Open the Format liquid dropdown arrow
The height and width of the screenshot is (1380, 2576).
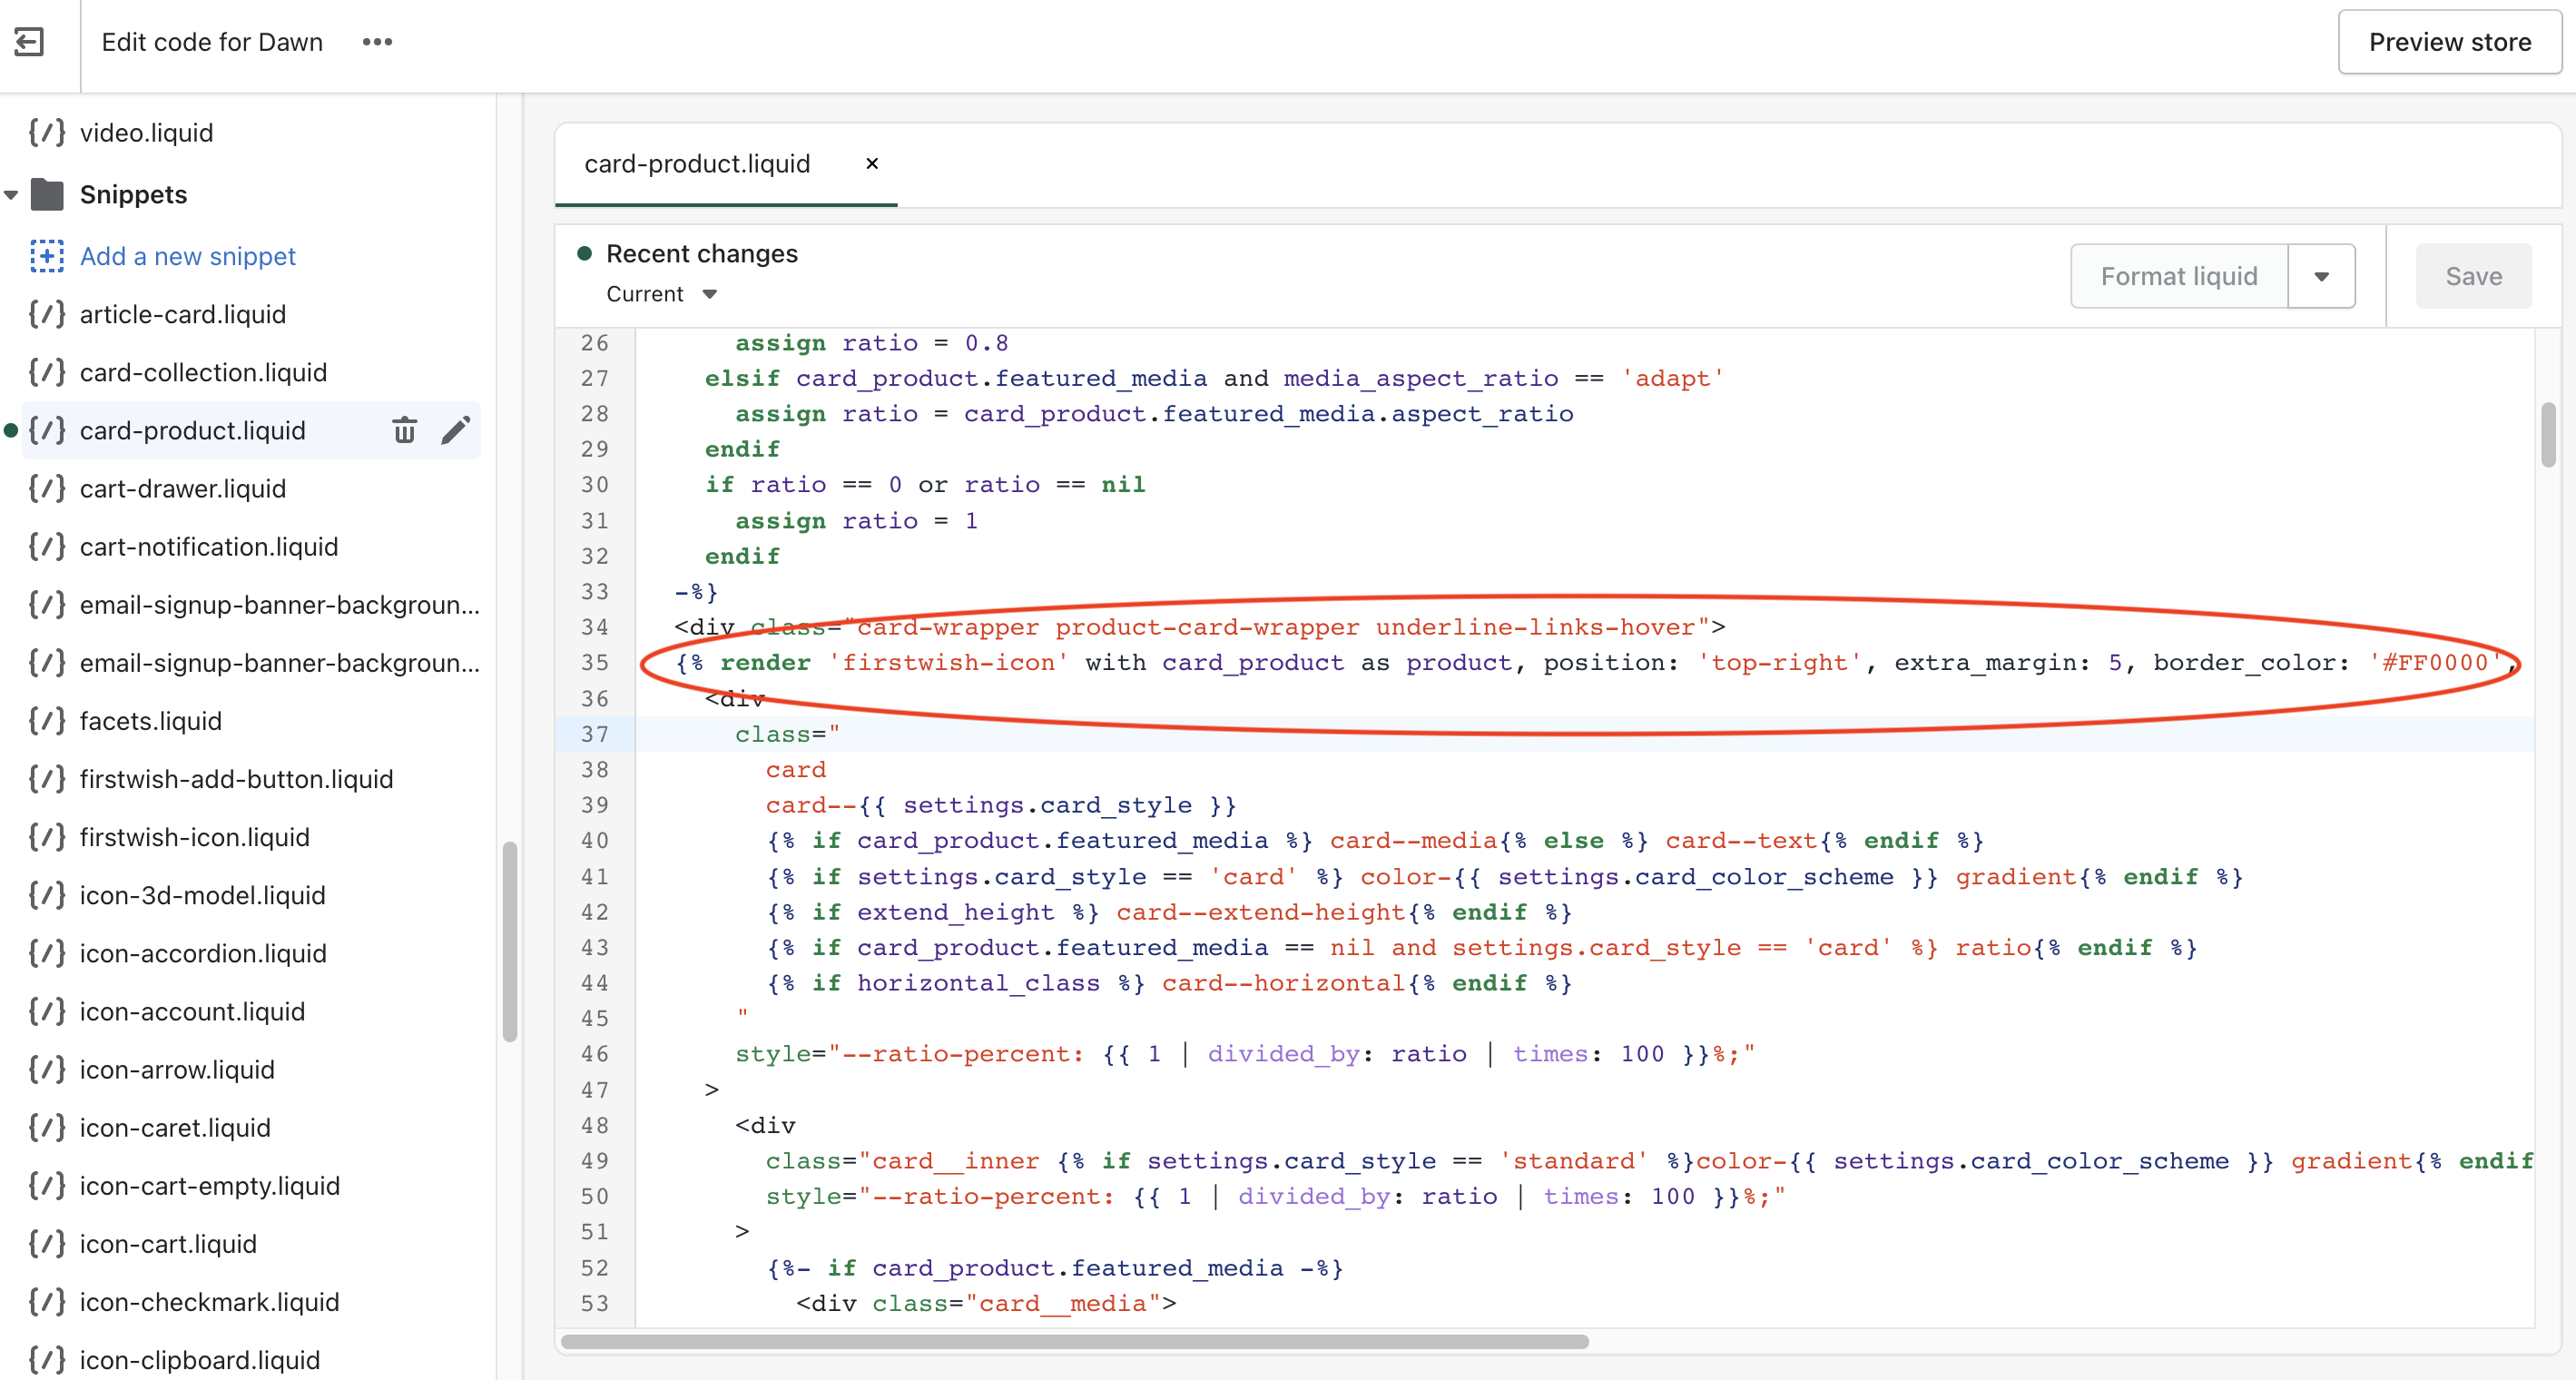tap(2321, 276)
